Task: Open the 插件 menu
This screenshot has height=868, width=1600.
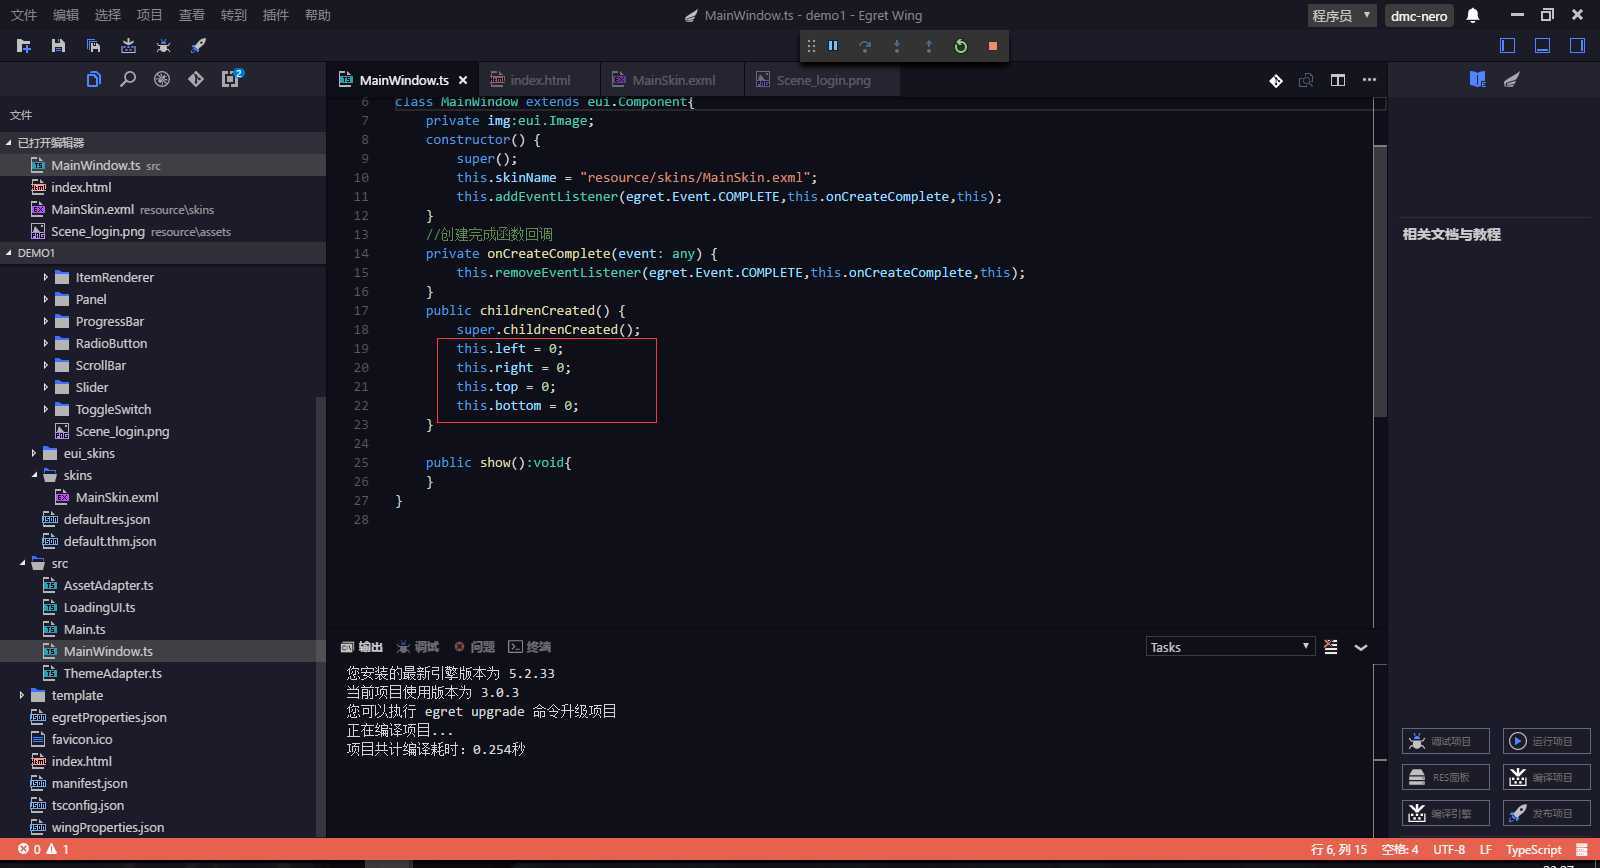Action: pos(275,15)
